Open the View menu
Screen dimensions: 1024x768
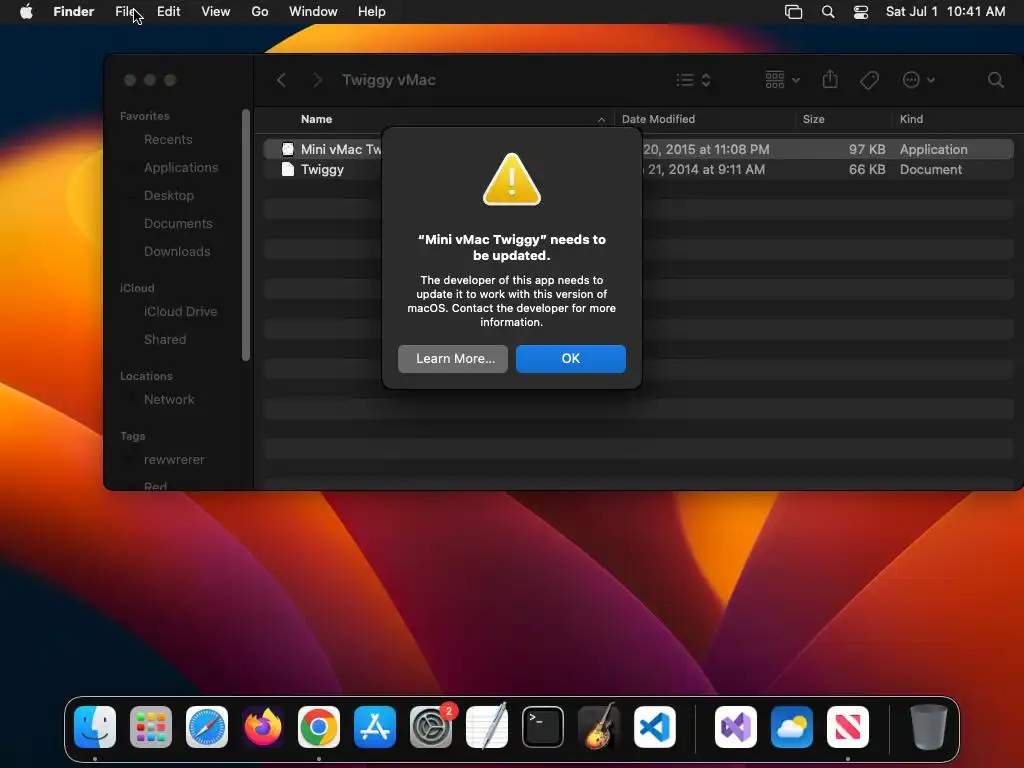[216, 12]
